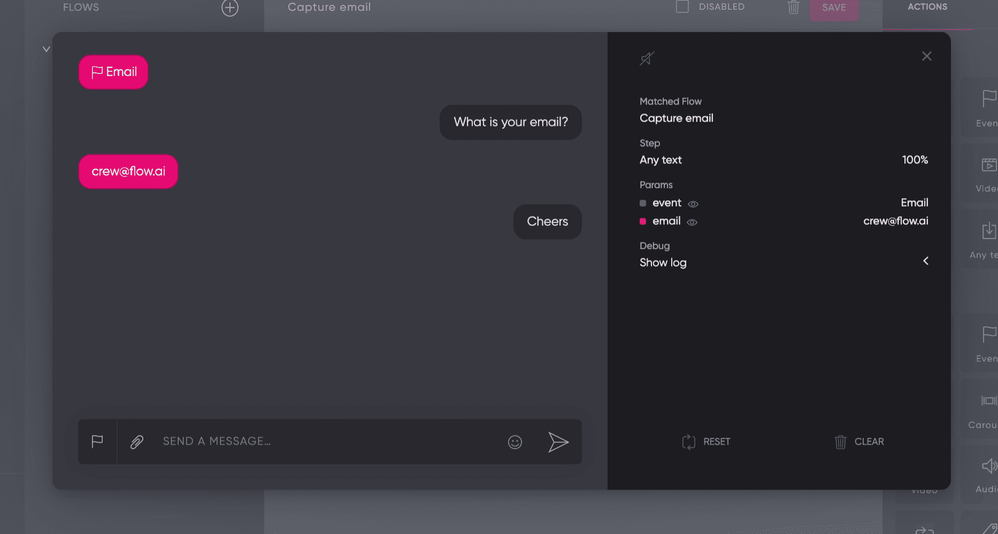Click the Save button in background editor

(x=834, y=8)
